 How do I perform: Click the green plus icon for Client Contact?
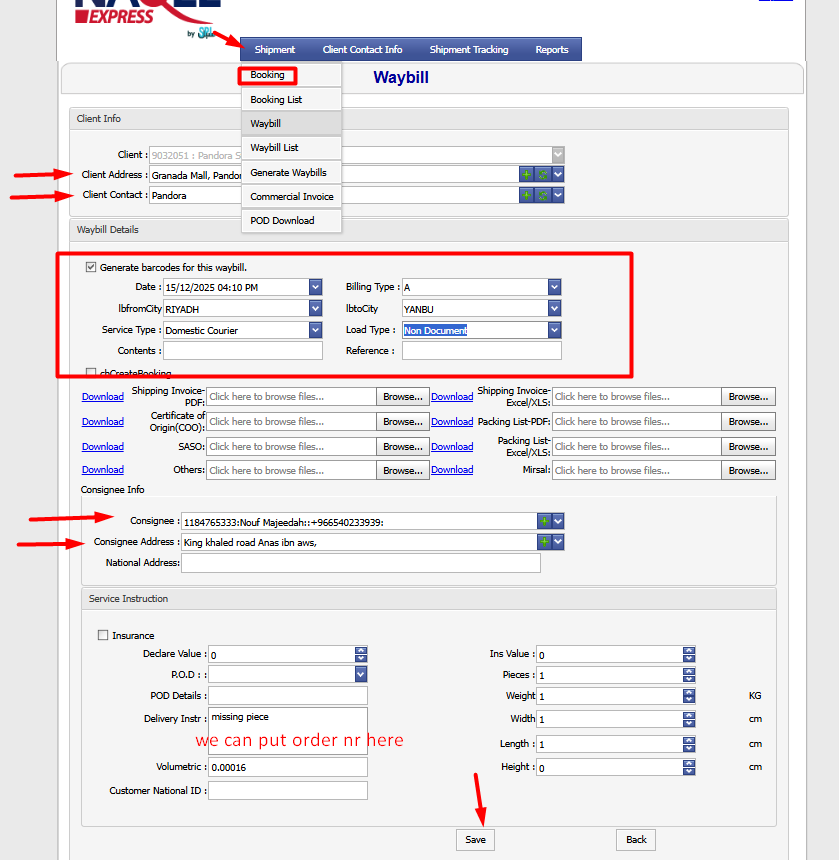pyautogui.click(x=526, y=195)
